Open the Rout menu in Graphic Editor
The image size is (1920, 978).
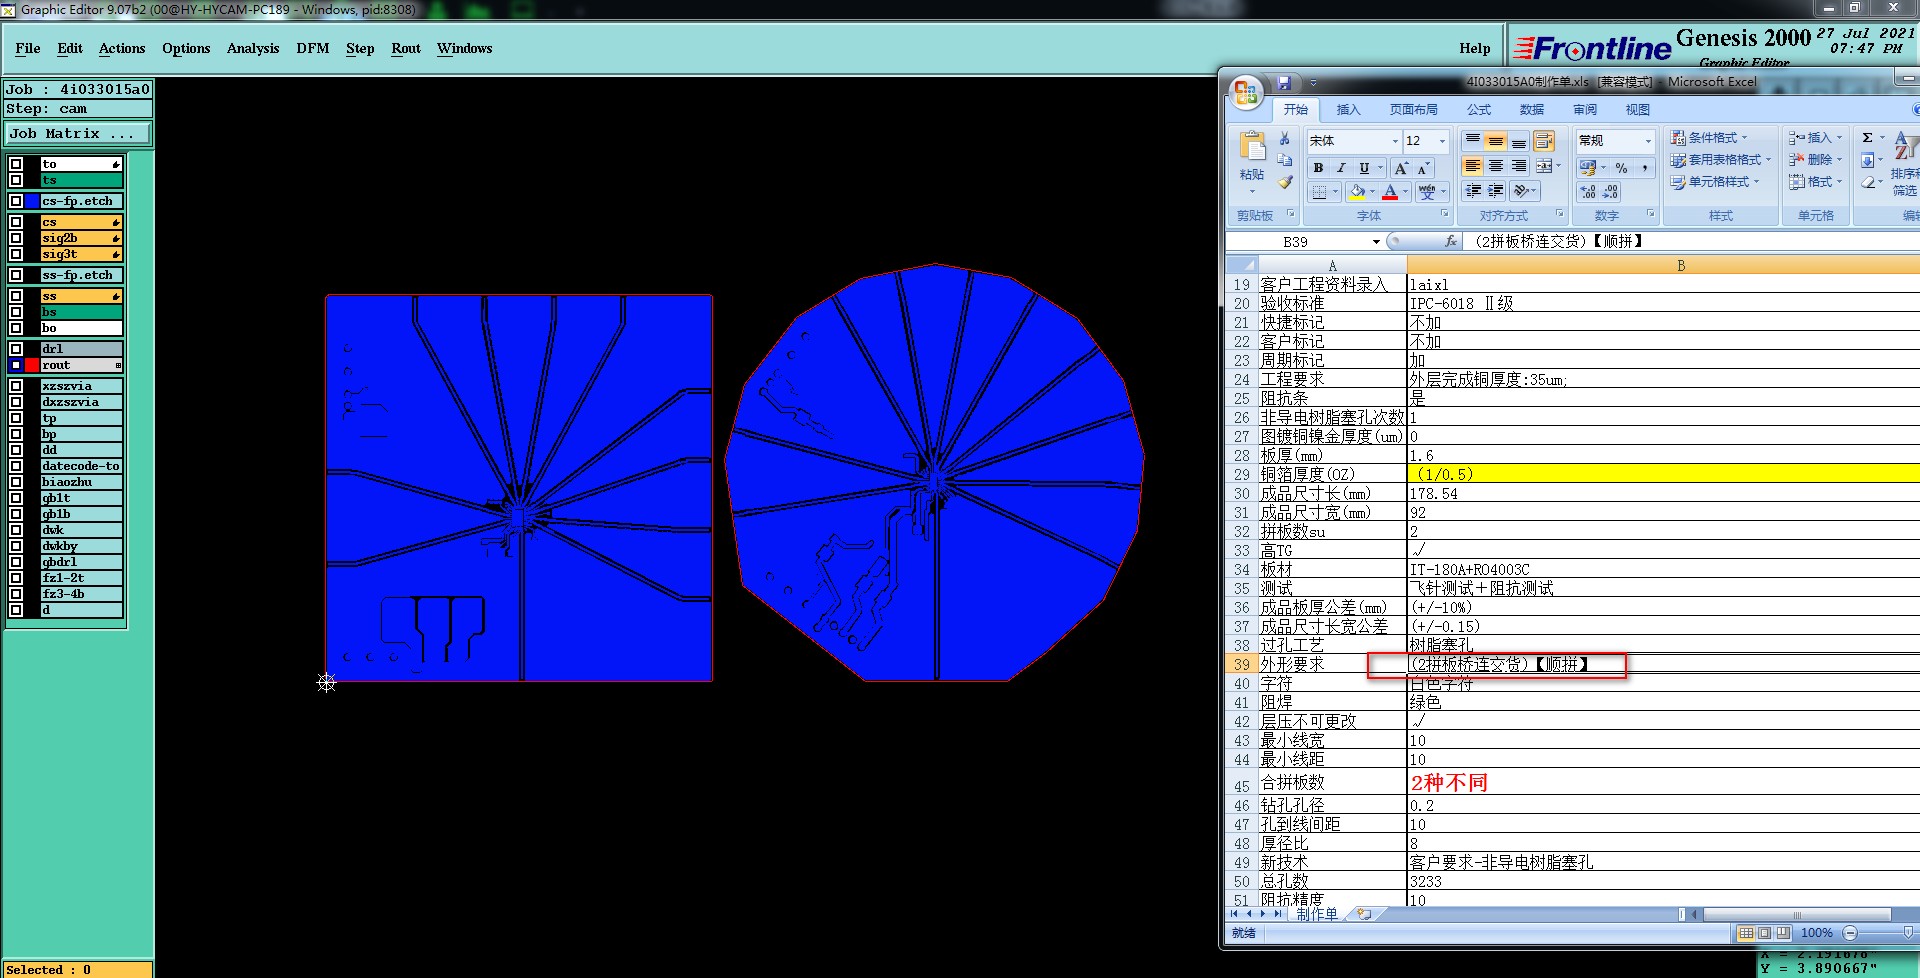pyautogui.click(x=406, y=48)
